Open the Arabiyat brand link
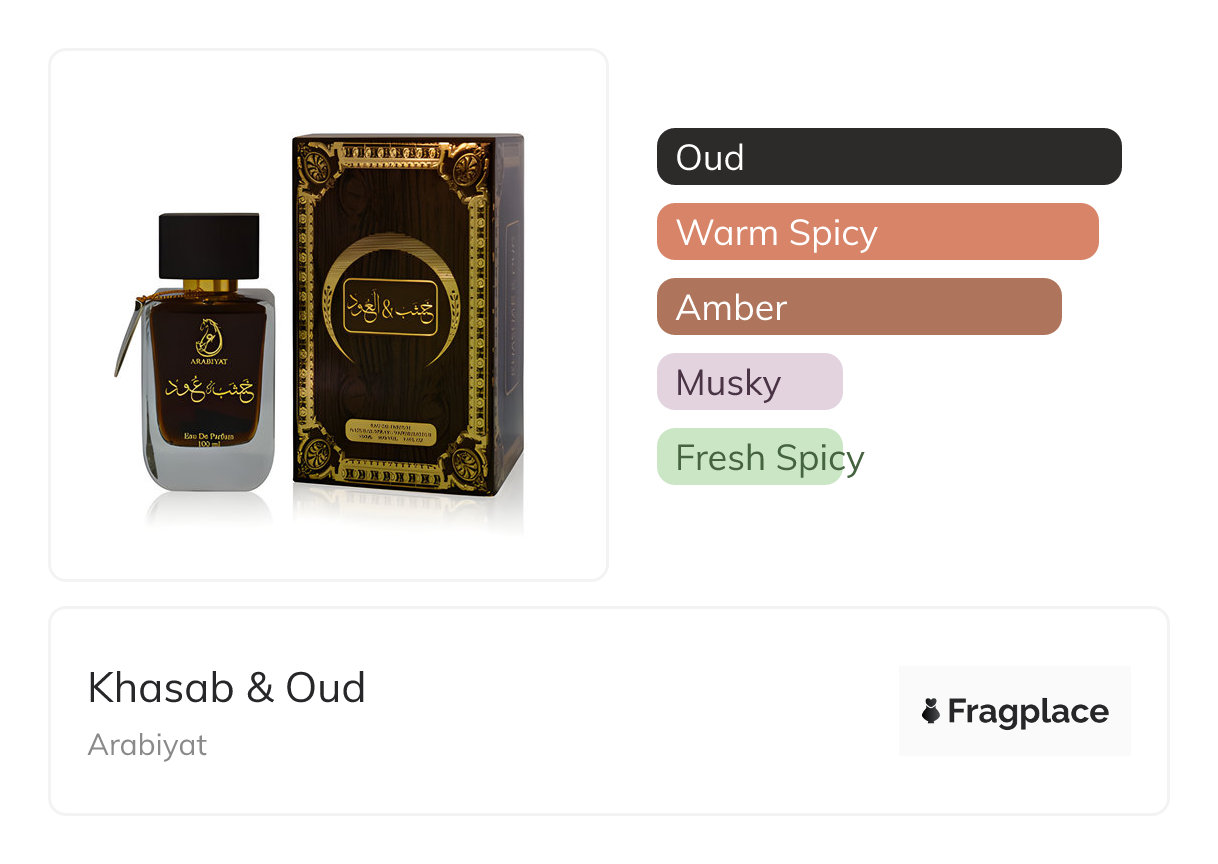Screen dimensions: 1218x864 tap(147, 745)
